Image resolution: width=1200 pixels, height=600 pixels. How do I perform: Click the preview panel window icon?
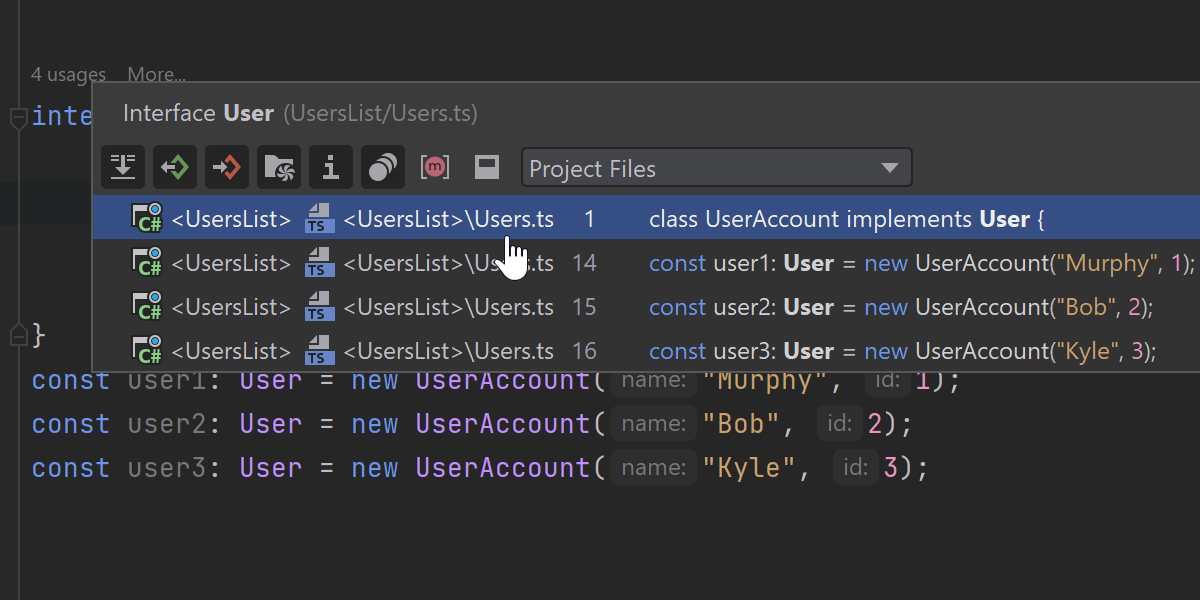click(487, 167)
